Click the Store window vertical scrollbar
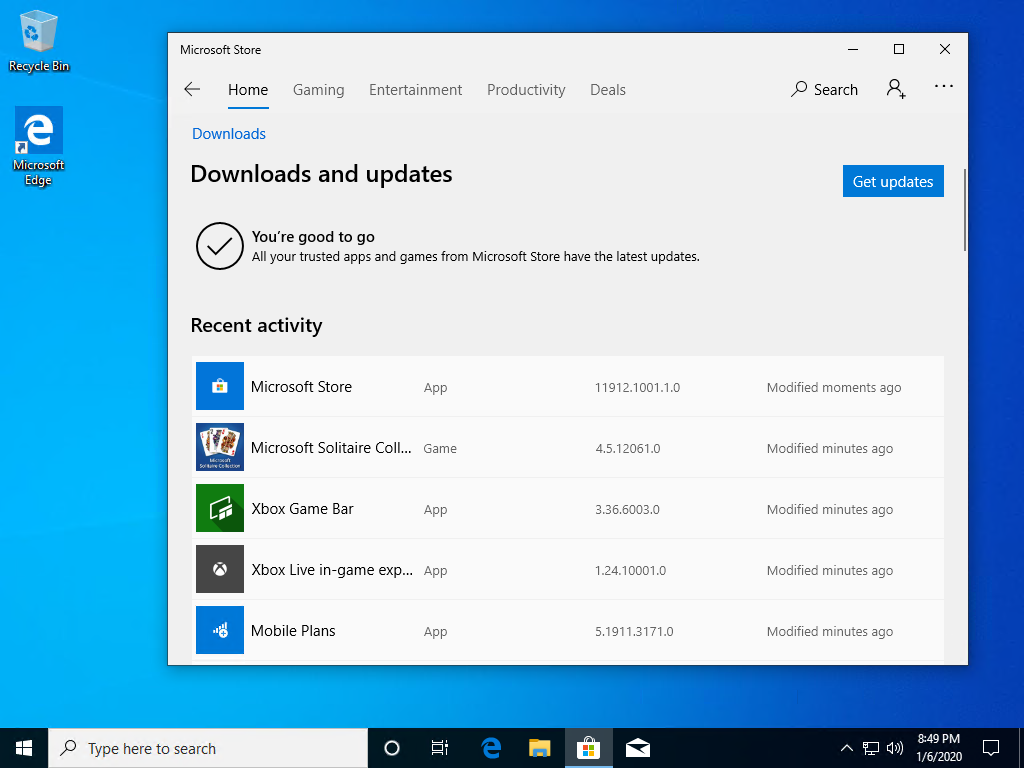 pos(964,209)
